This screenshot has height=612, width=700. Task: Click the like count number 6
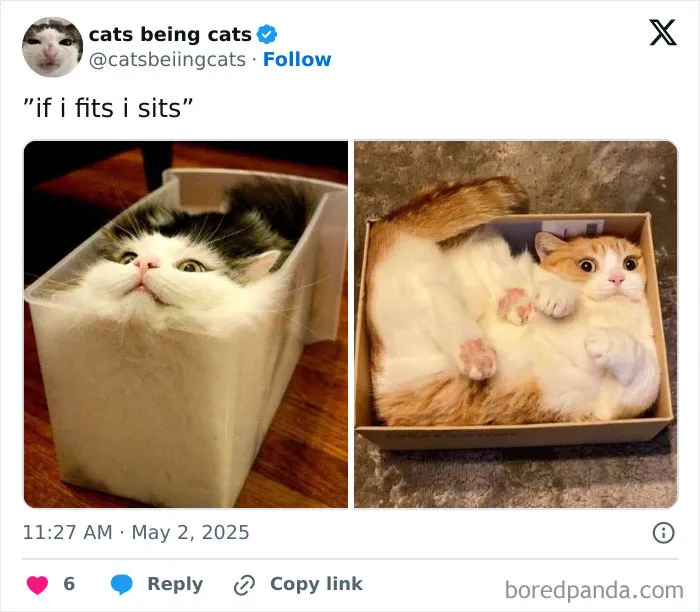(x=69, y=584)
